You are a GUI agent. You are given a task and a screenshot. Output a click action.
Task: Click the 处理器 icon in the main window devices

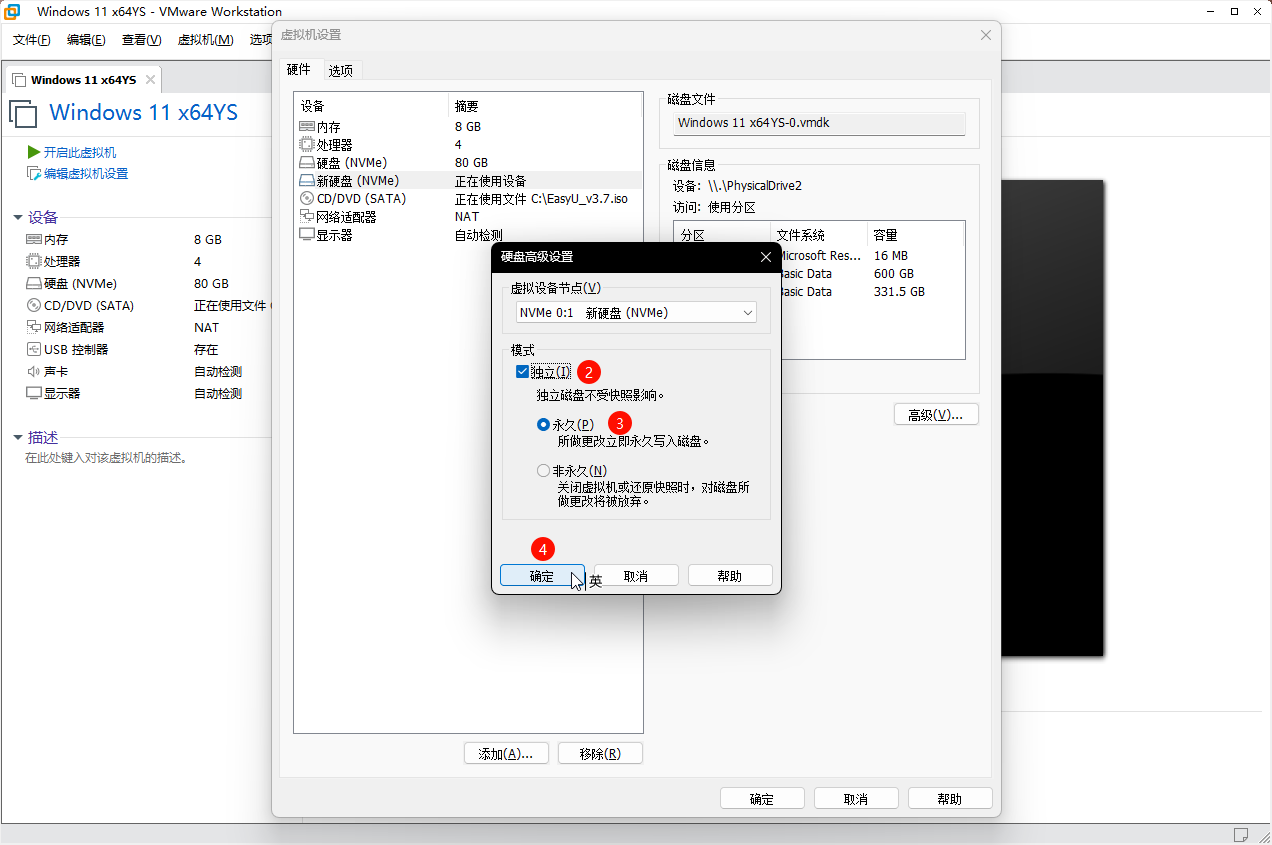(x=34, y=262)
